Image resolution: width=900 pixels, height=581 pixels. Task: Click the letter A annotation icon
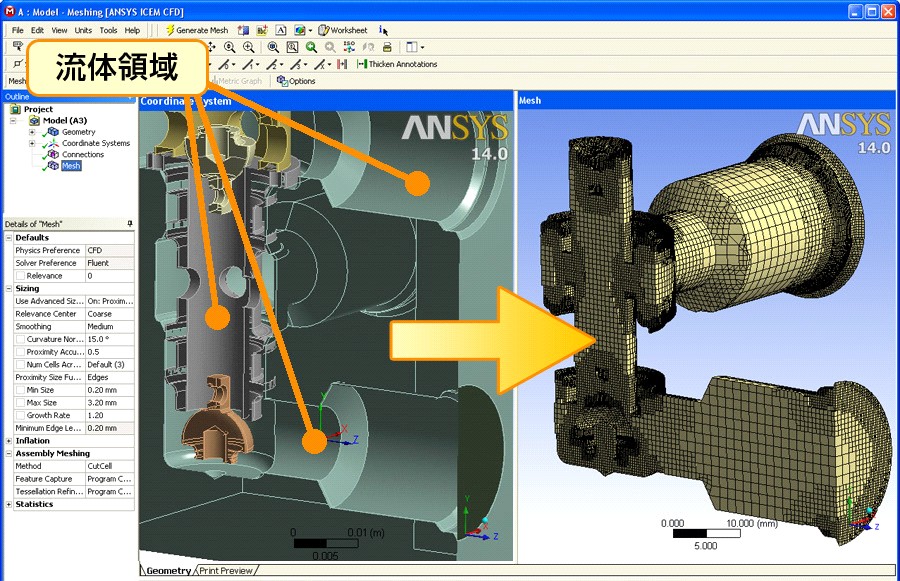(281, 30)
